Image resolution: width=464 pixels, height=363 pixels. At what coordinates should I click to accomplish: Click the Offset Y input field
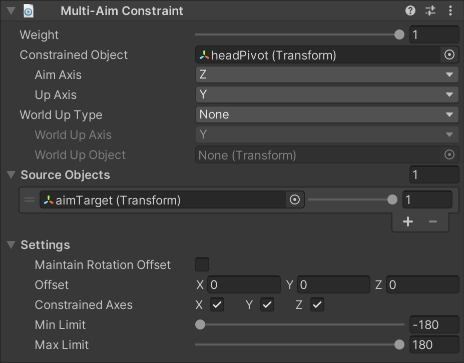click(333, 285)
